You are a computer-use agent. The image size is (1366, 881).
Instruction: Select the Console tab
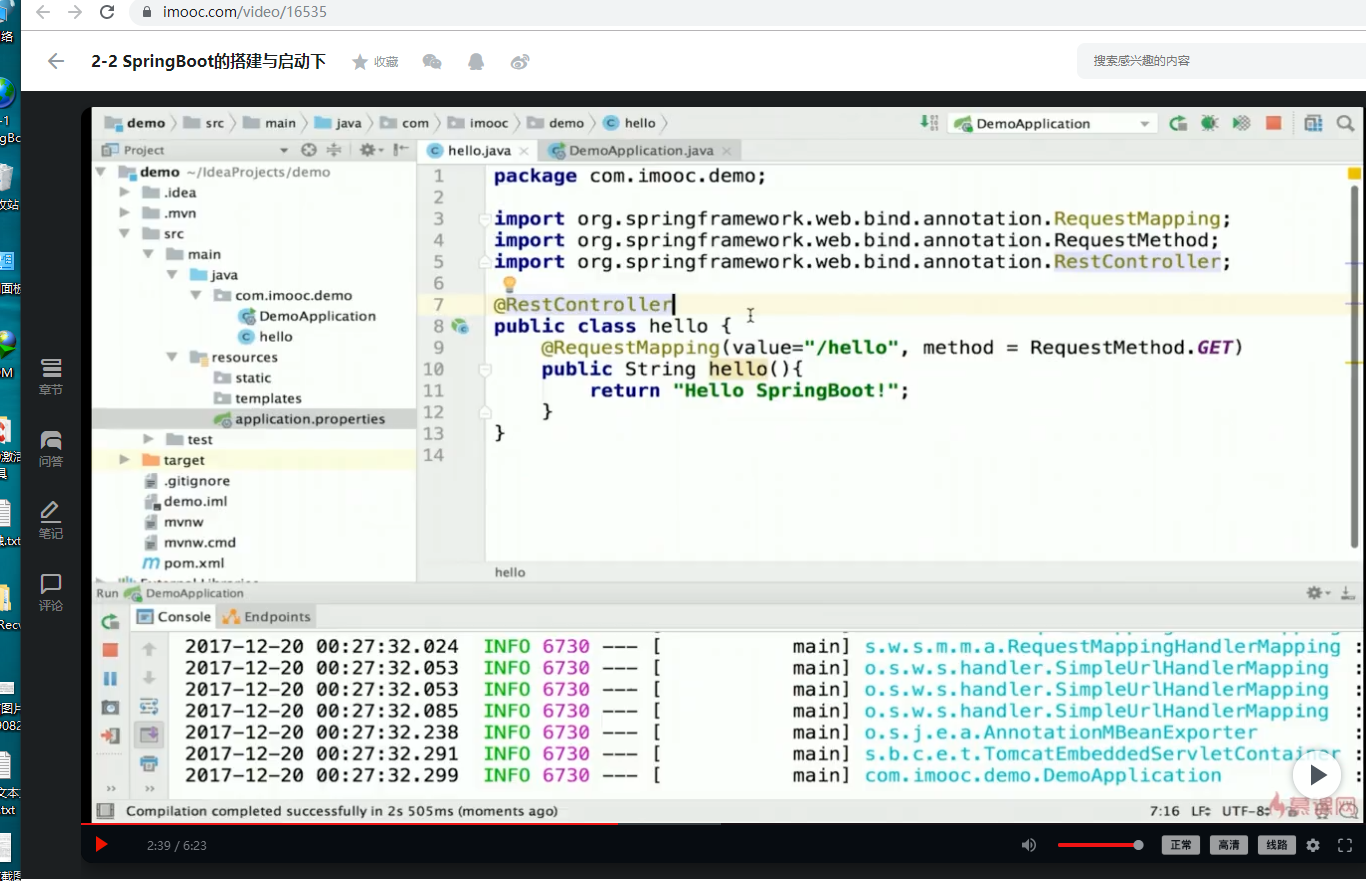point(174,617)
